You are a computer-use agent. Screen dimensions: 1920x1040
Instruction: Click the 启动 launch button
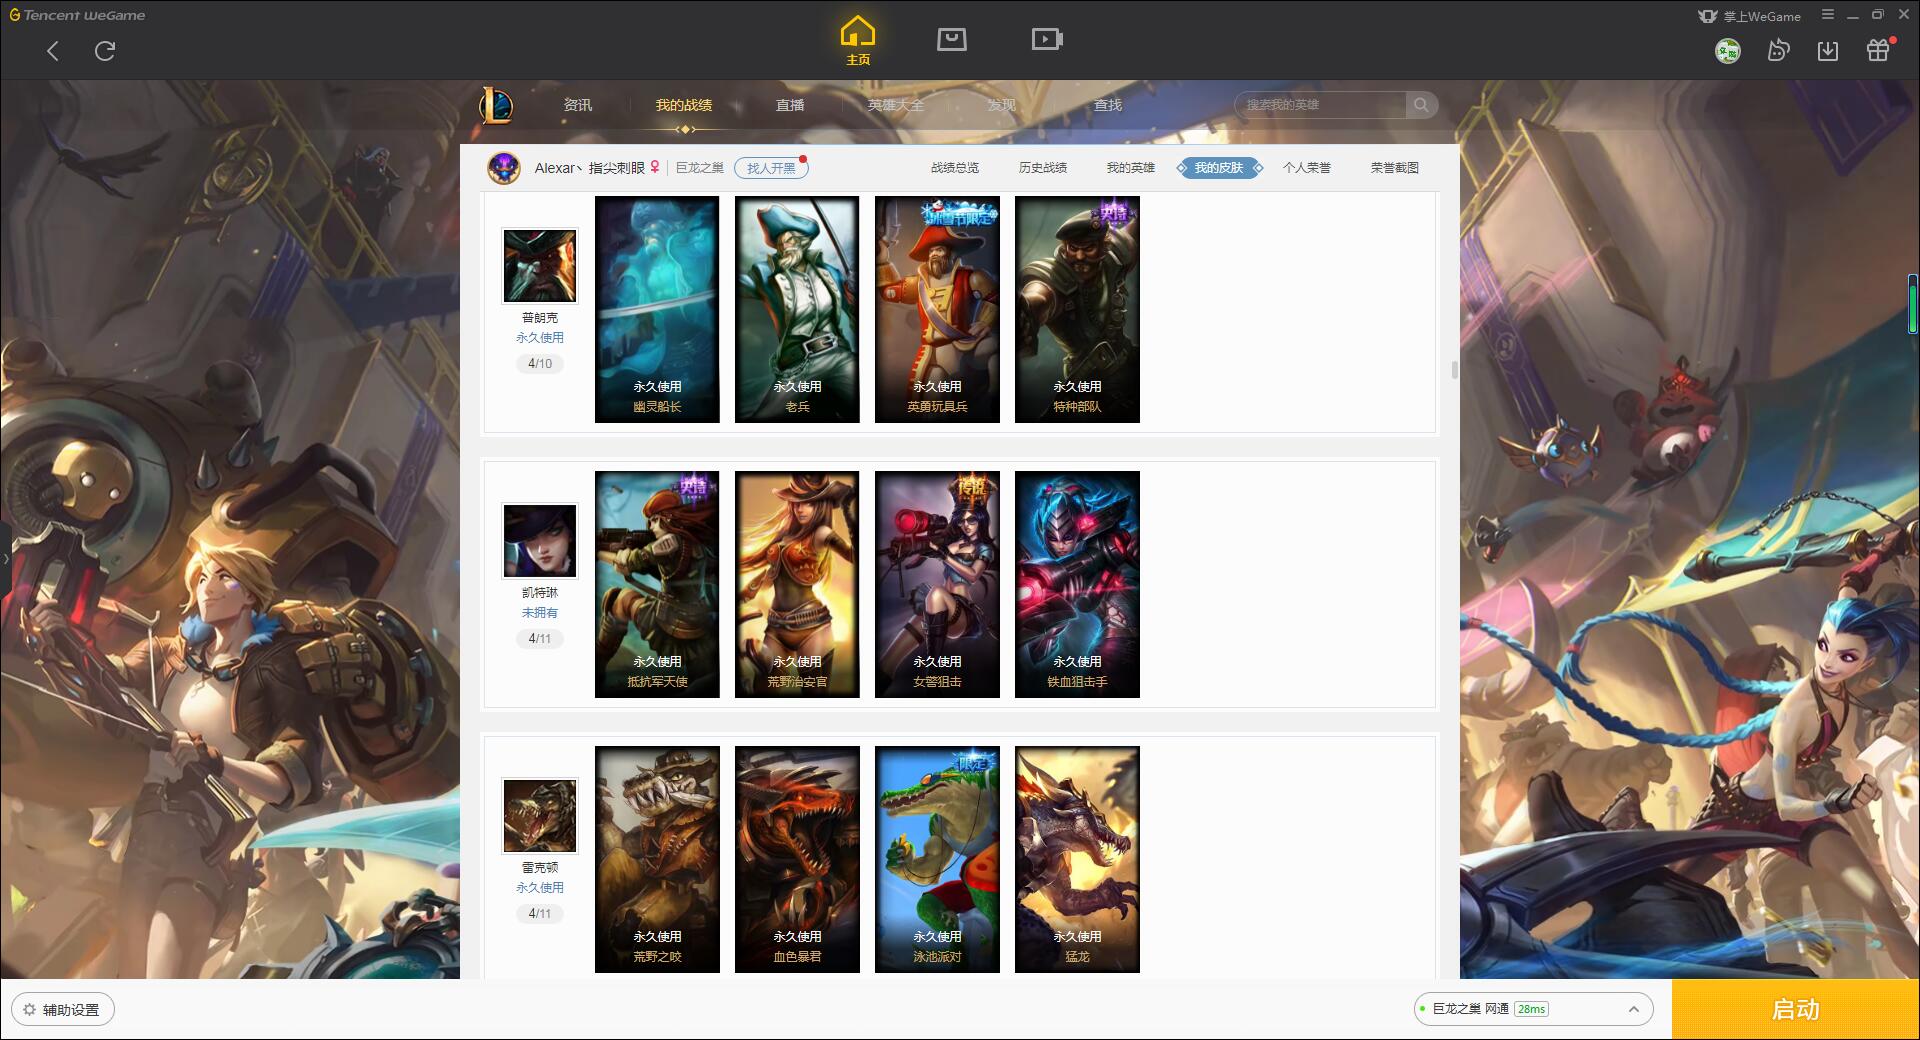click(x=1796, y=1009)
